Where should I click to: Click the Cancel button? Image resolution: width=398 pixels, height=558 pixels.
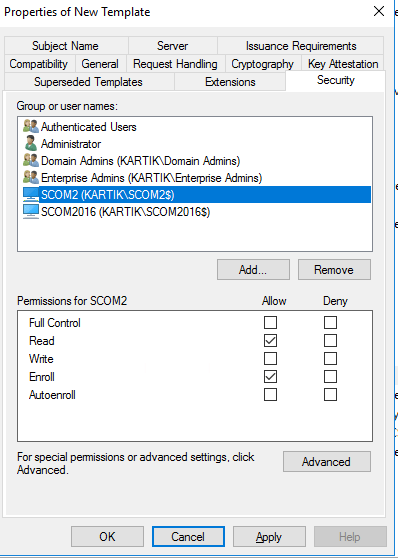click(188, 536)
